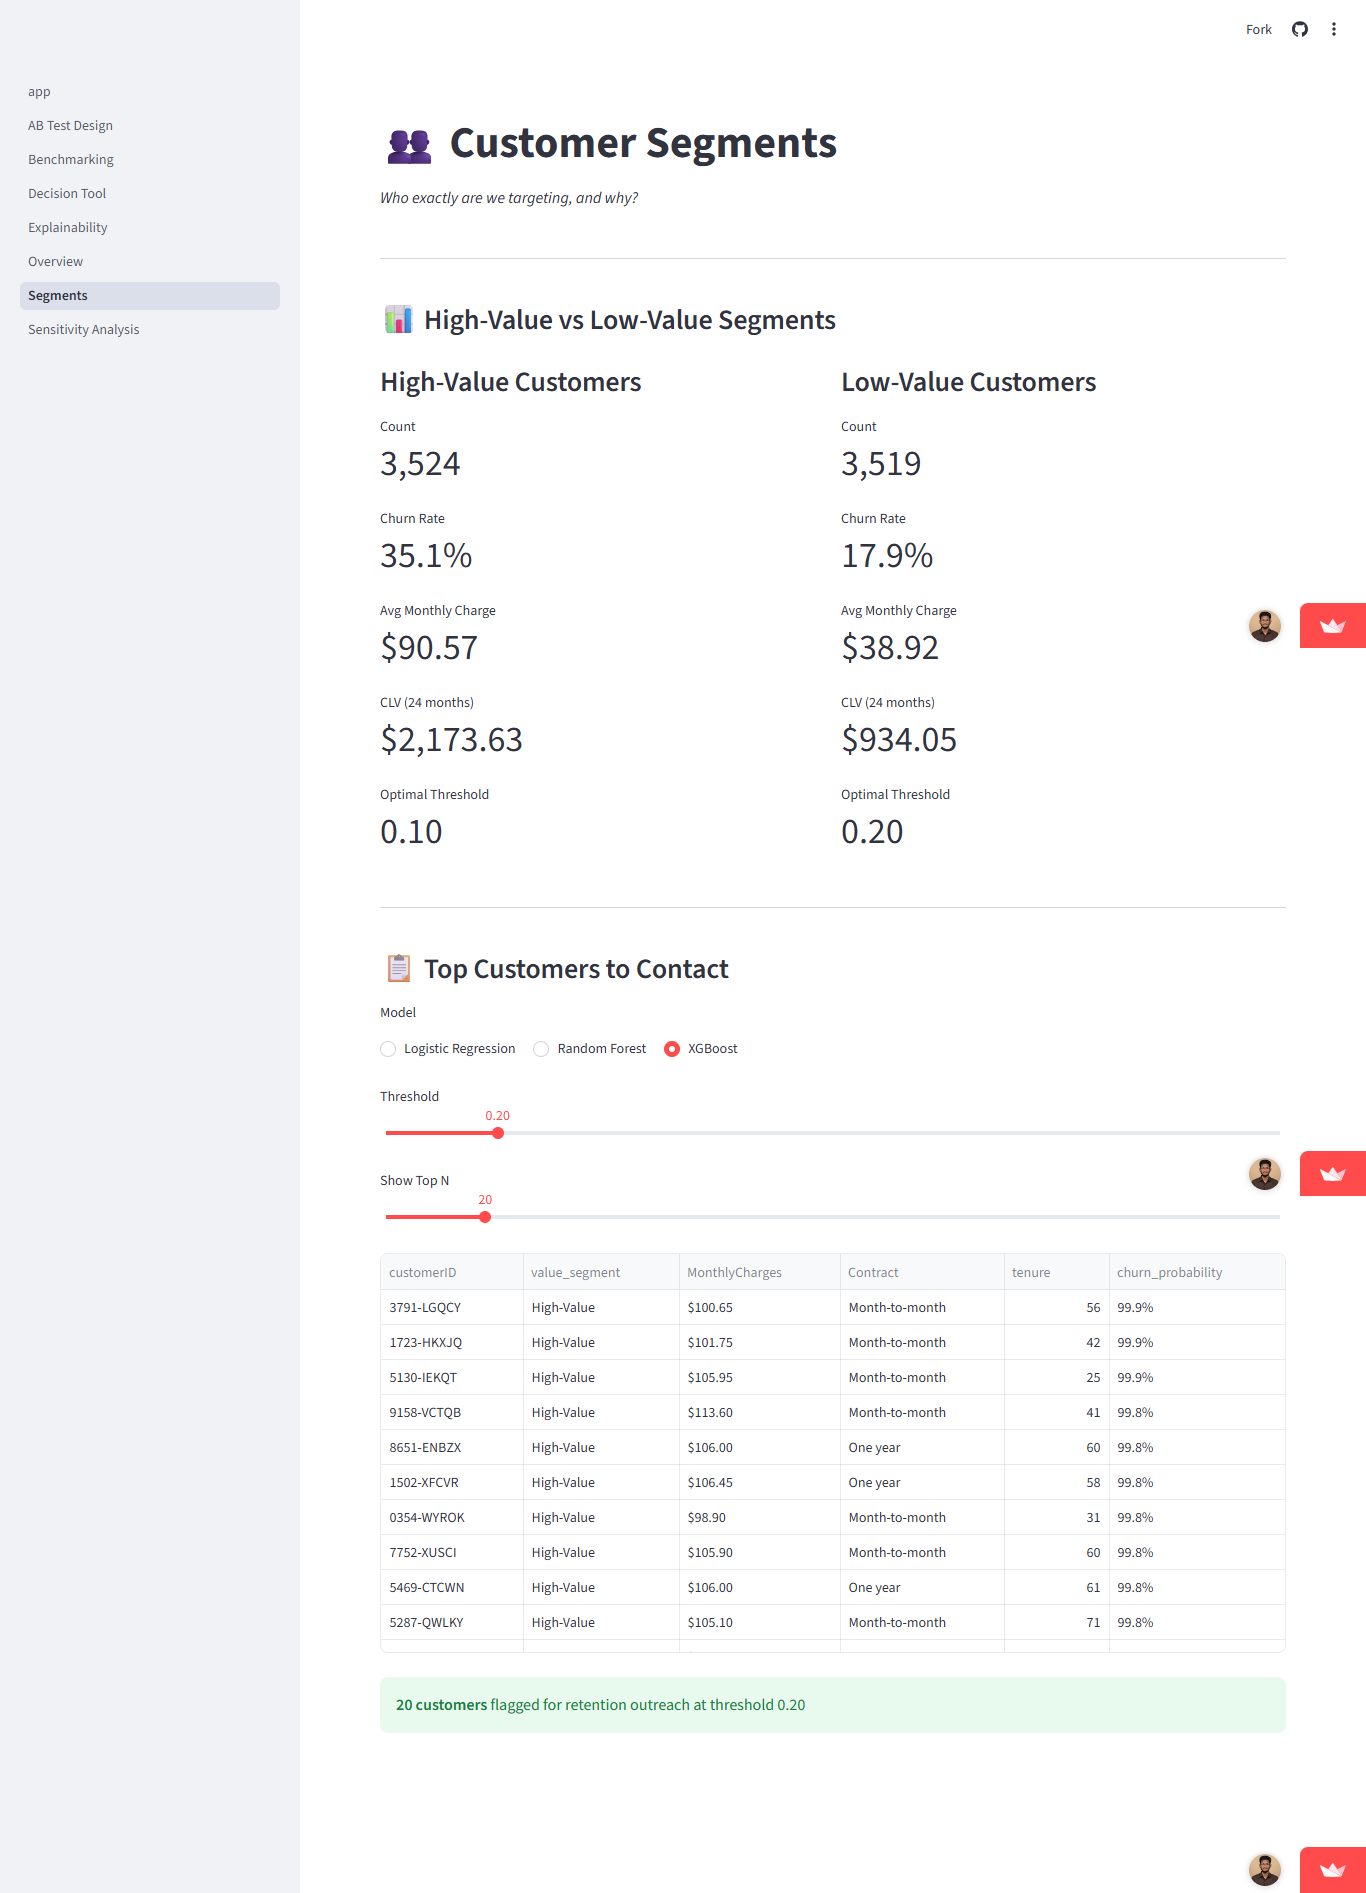Select the Random Forest model option
1366x1893 pixels.
tap(590, 1049)
